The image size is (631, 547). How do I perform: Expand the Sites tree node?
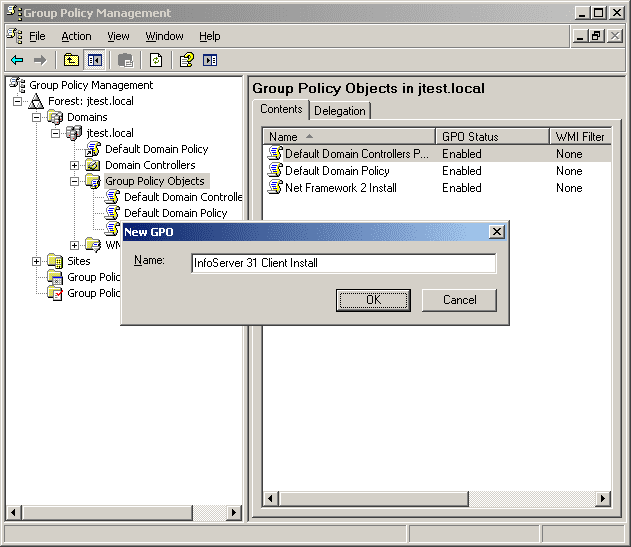tap(36, 261)
